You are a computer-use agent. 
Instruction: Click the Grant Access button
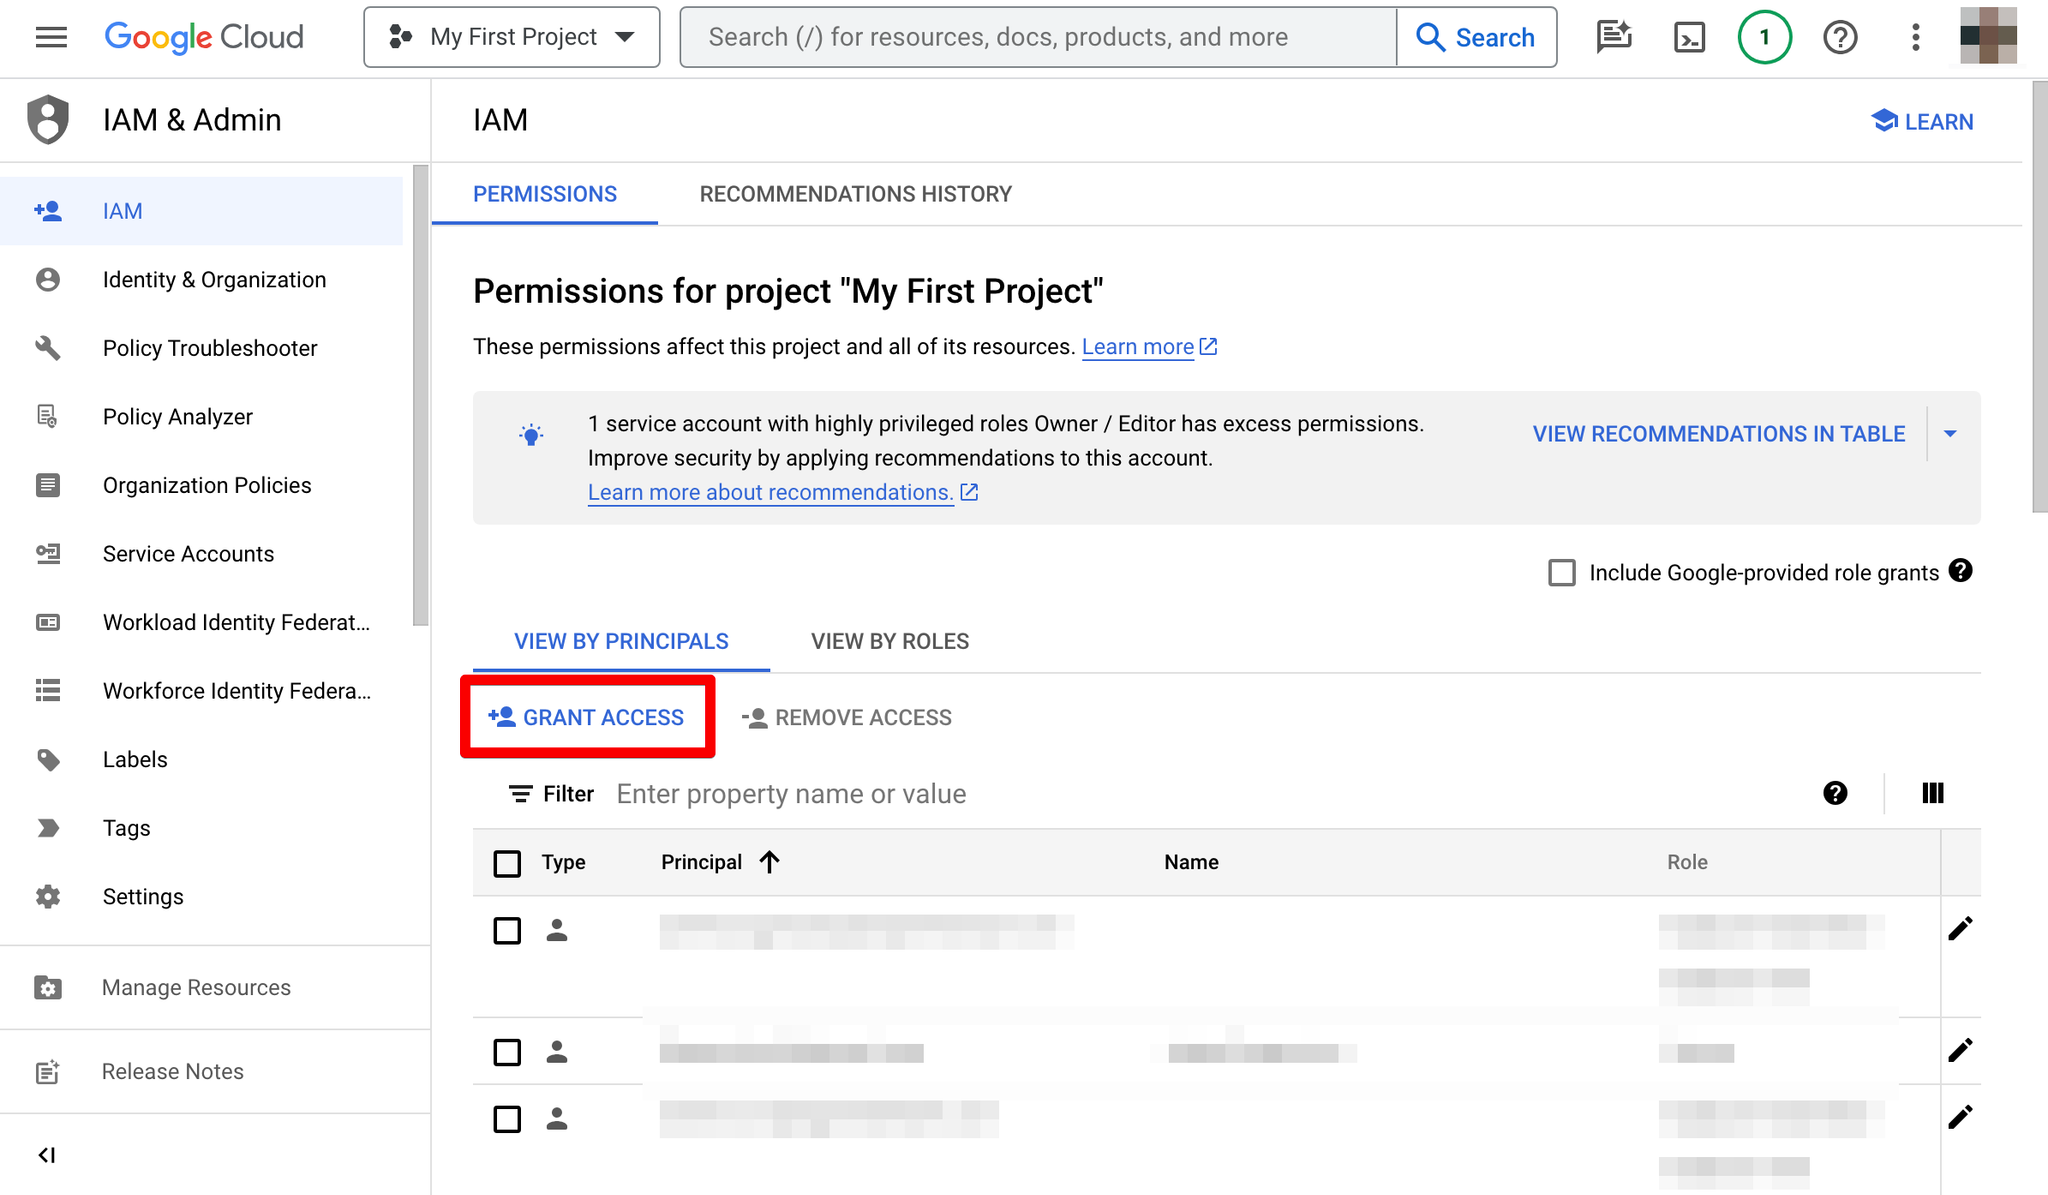click(587, 717)
